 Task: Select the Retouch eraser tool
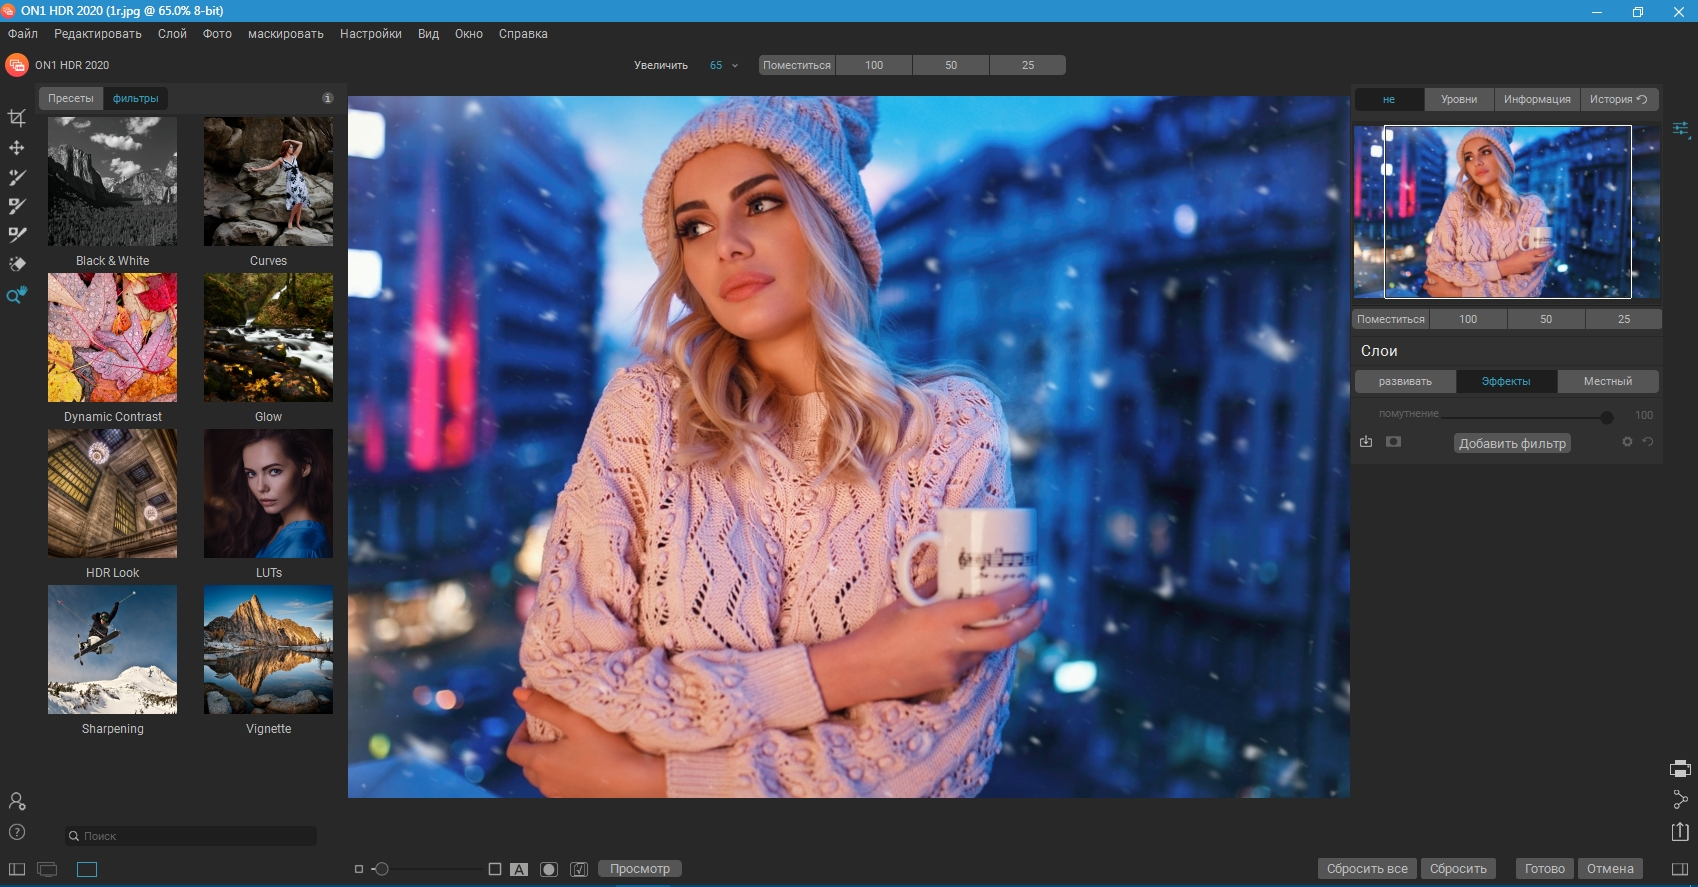tap(17, 264)
